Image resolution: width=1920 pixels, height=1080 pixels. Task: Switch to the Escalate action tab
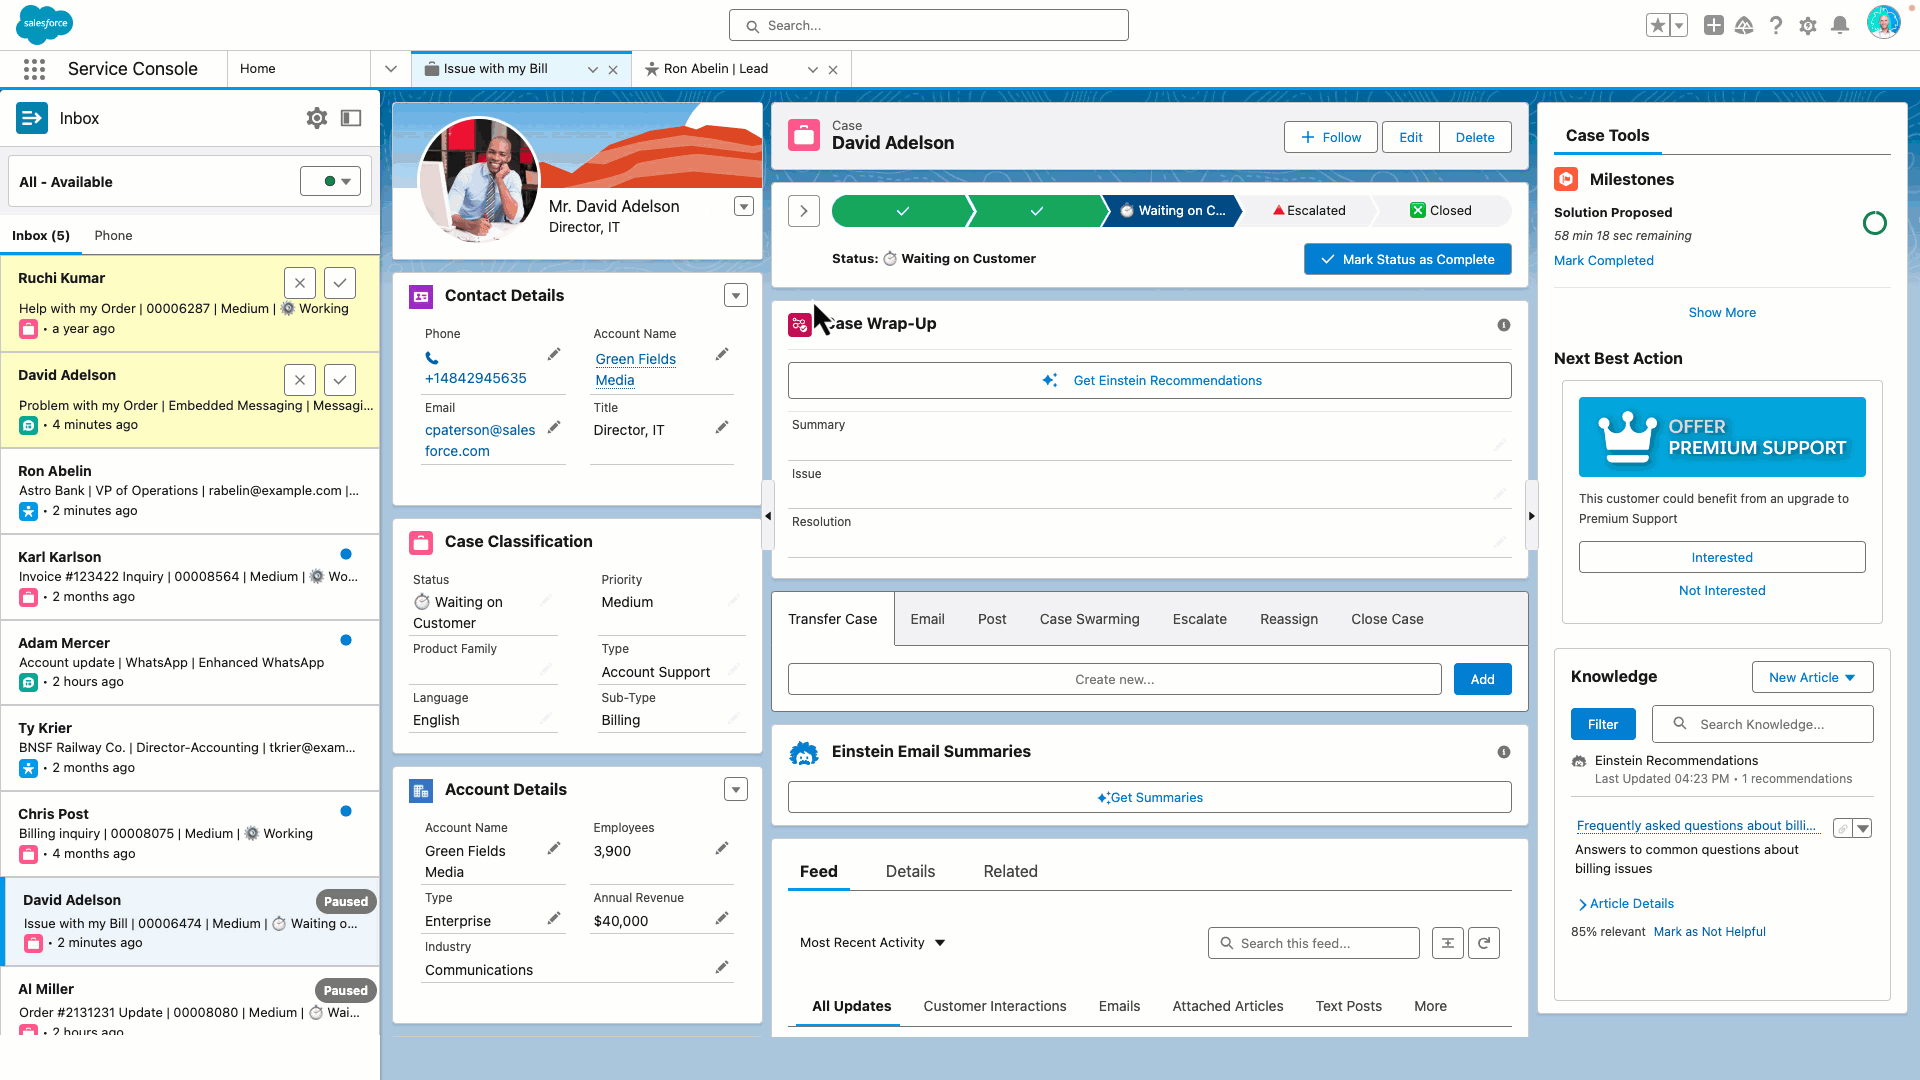pos(1199,619)
